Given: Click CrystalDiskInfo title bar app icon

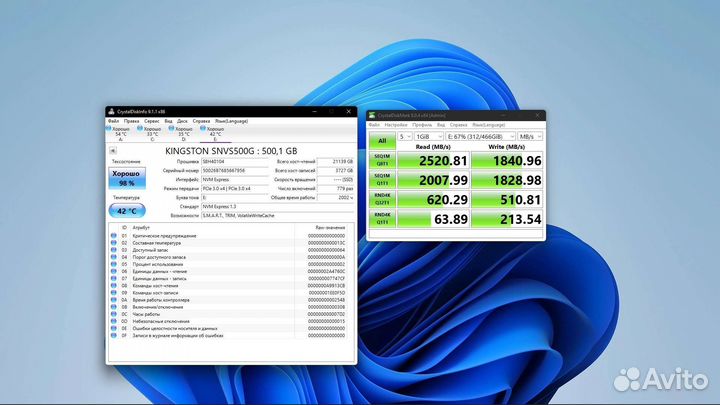Looking at the screenshot, I should coord(111,112).
